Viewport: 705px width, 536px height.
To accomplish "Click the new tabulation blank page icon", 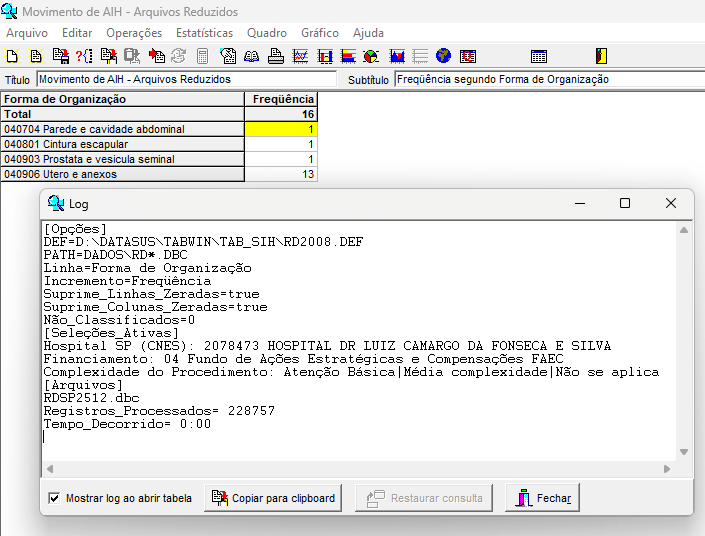I will coord(12,56).
